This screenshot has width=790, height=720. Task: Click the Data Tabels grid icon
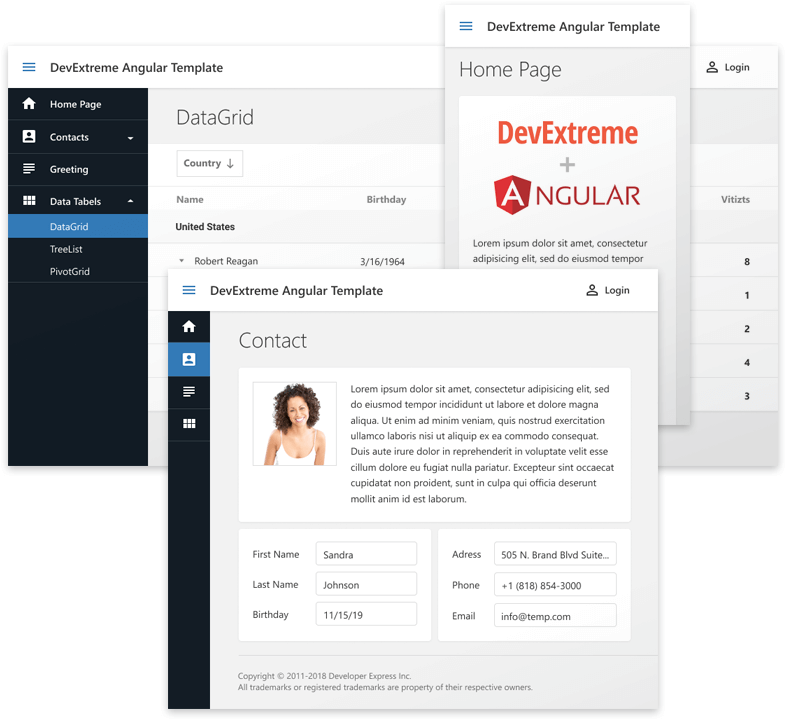pyautogui.click(x=29, y=201)
